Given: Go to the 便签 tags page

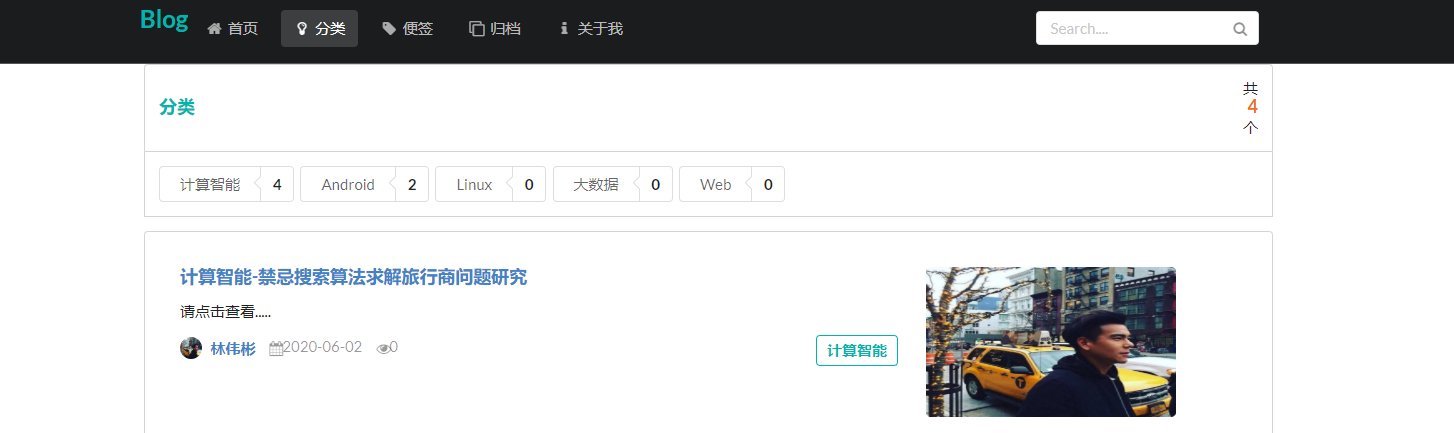Looking at the screenshot, I should [x=407, y=29].
